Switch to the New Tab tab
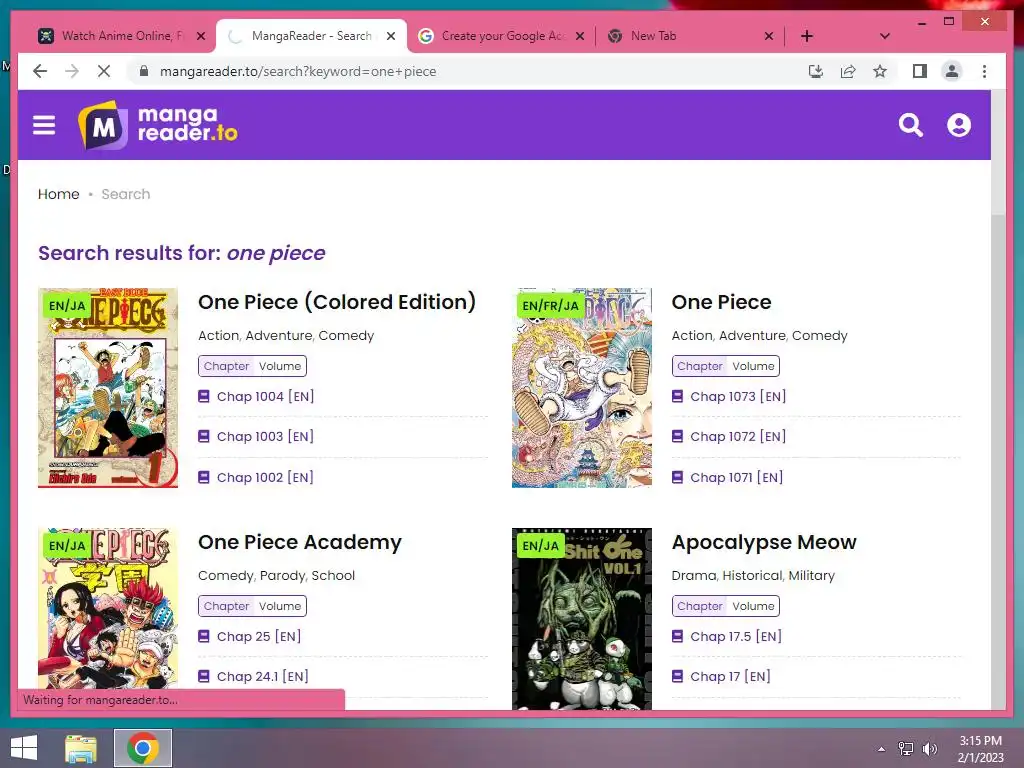1024x768 pixels. point(689,36)
